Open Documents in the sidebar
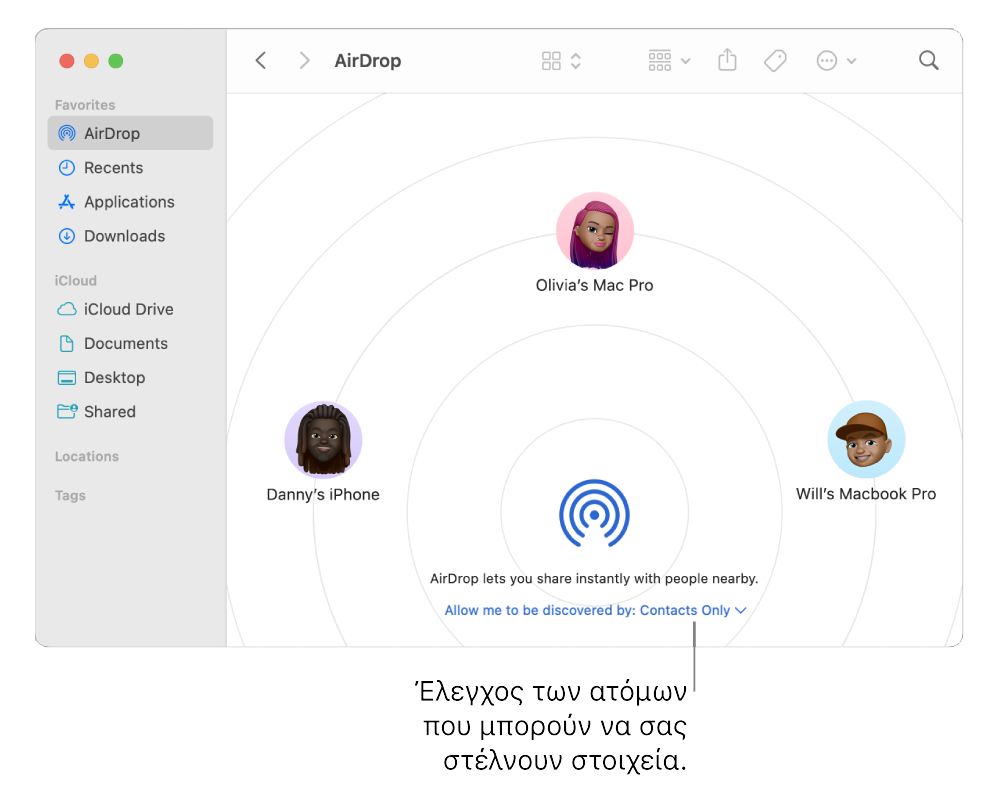 (x=130, y=344)
